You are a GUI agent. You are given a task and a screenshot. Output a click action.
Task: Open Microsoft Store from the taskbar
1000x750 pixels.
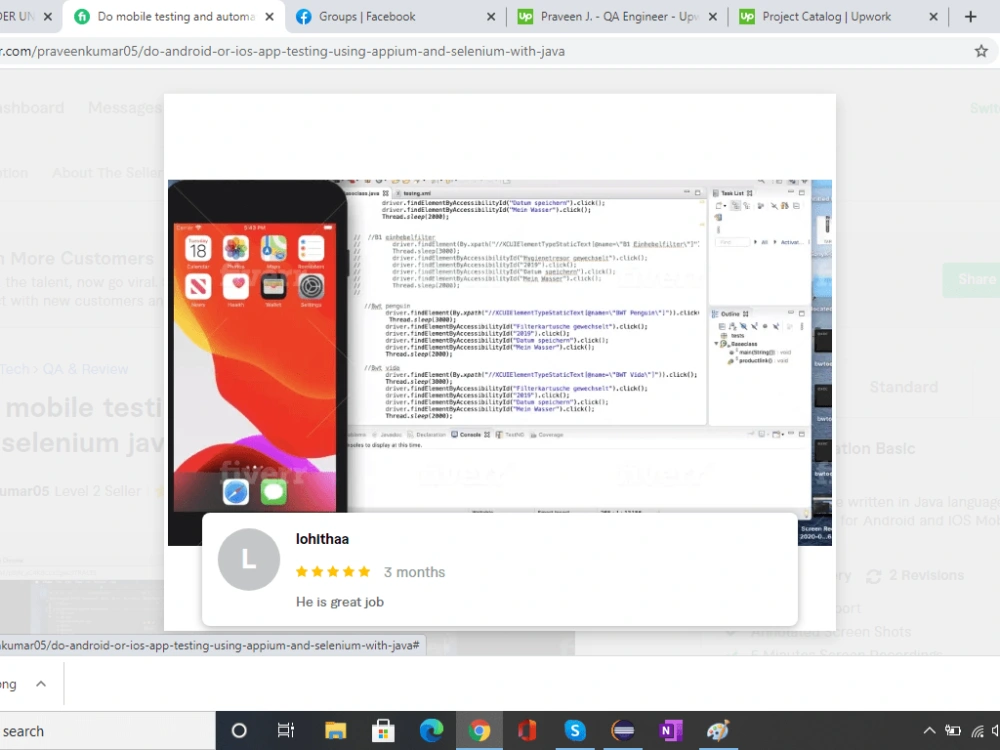[383, 731]
